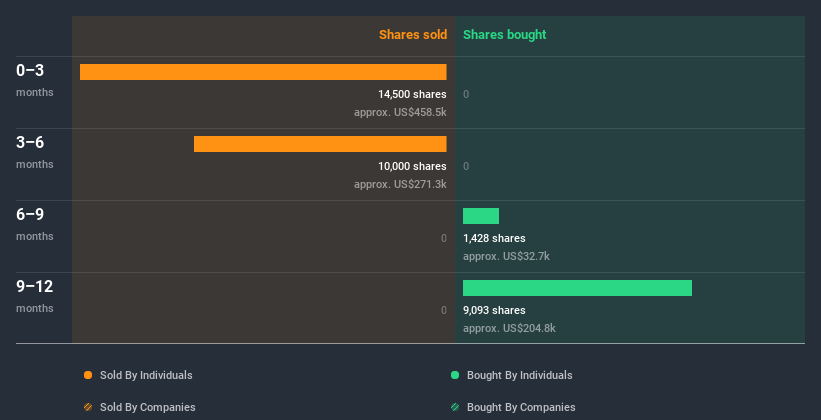The height and width of the screenshot is (420, 821).
Task: Click 'Sold By Companies' legend label
Action: coord(148,407)
